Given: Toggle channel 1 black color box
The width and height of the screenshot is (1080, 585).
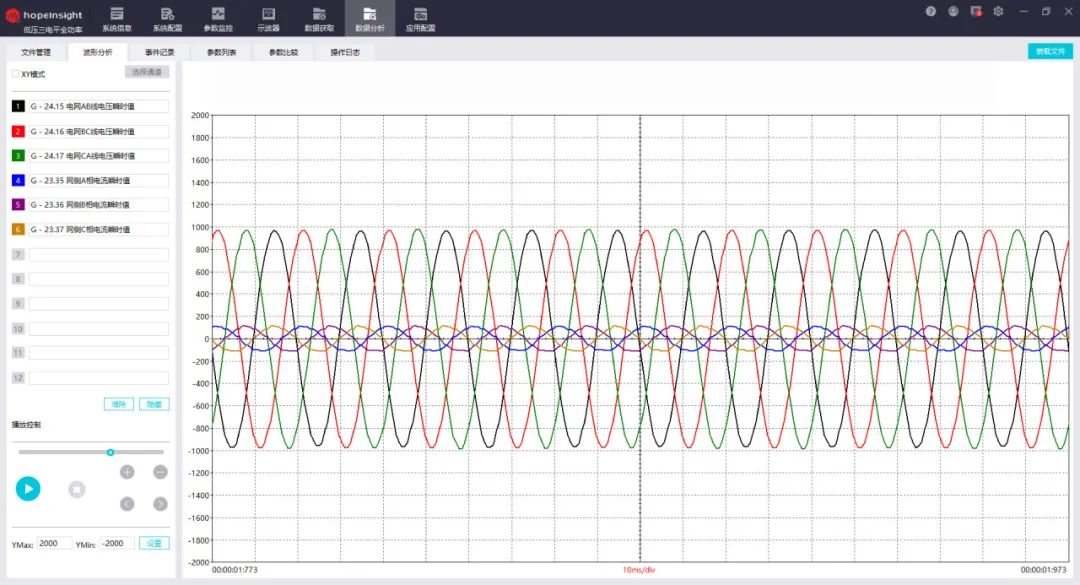Looking at the screenshot, I should click(x=18, y=106).
